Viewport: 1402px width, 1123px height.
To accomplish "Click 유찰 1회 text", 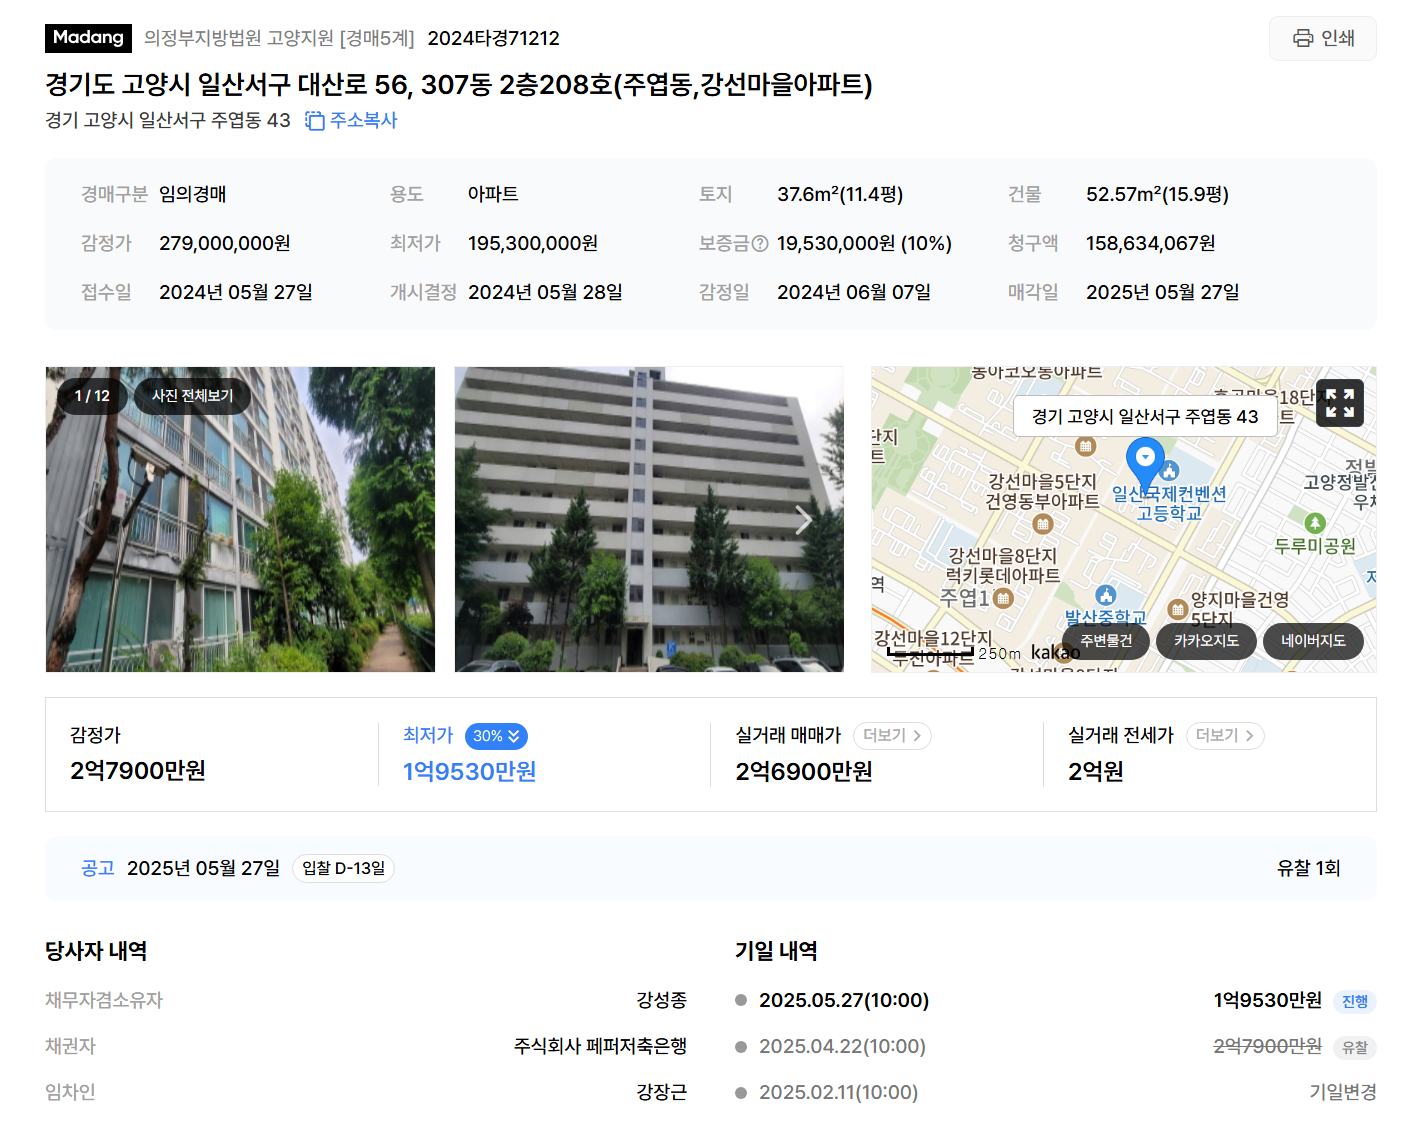I will click(1308, 868).
